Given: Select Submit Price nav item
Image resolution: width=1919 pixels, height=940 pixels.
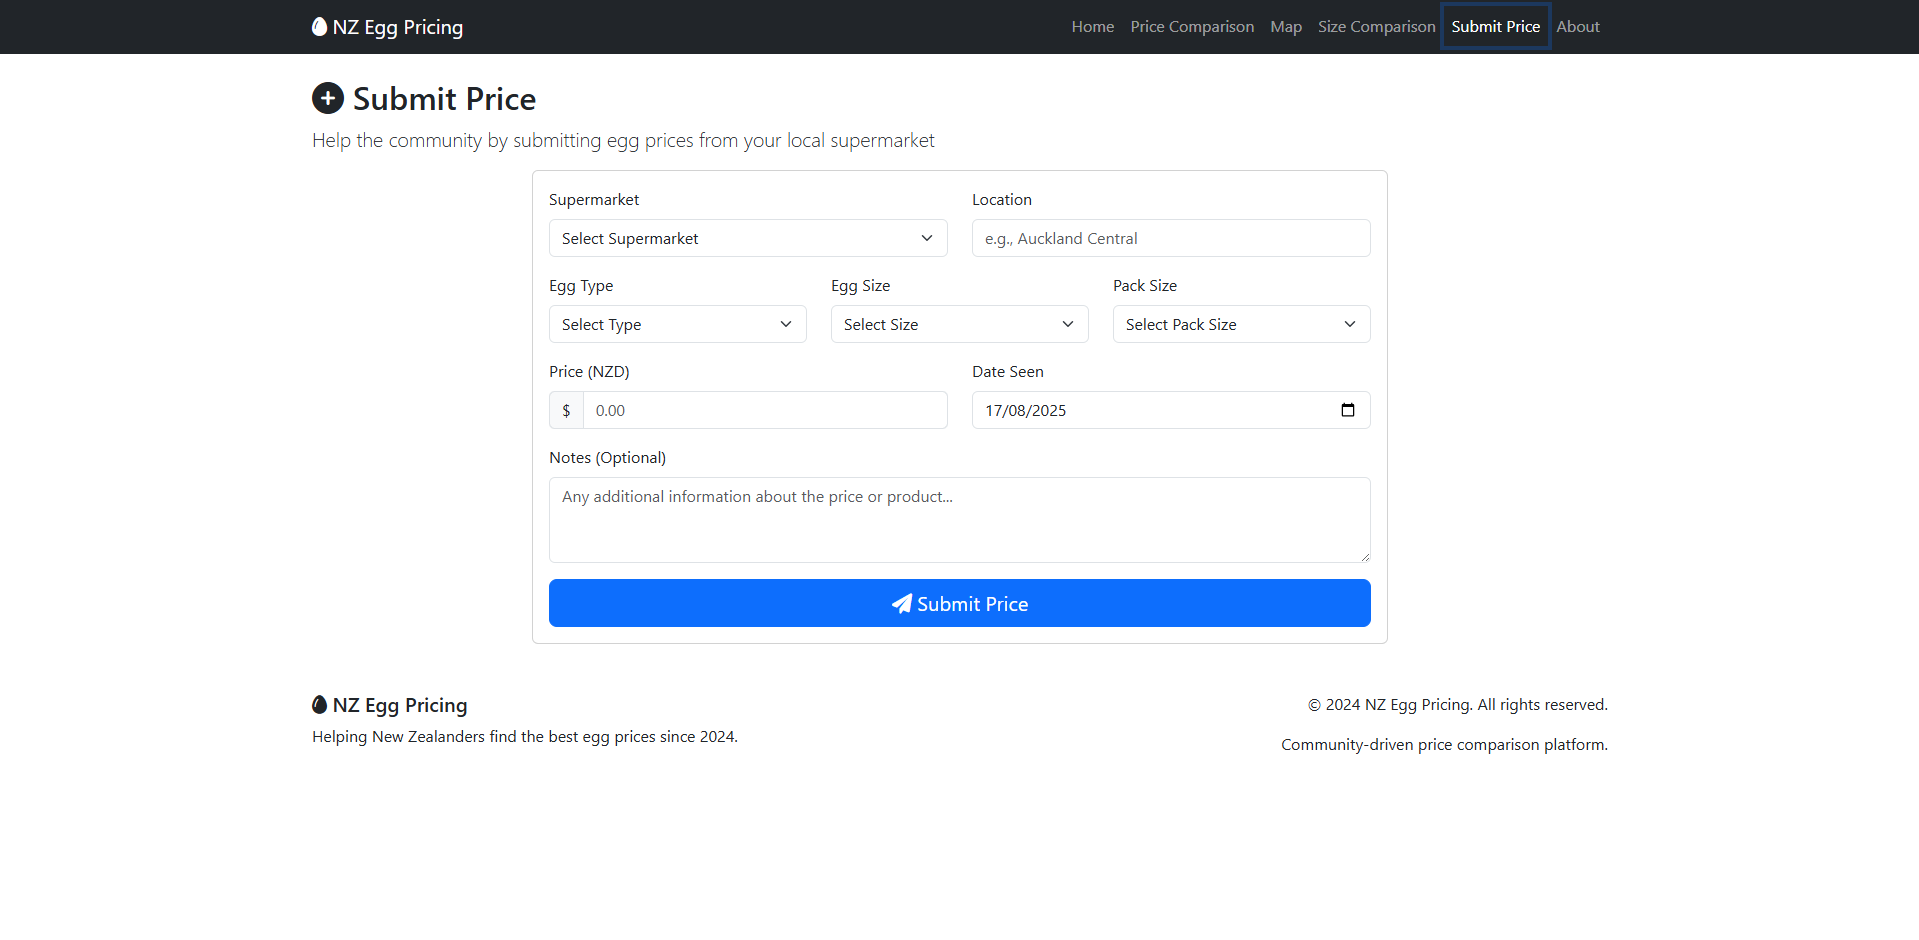Looking at the screenshot, I should click(x=1496, y=27).
